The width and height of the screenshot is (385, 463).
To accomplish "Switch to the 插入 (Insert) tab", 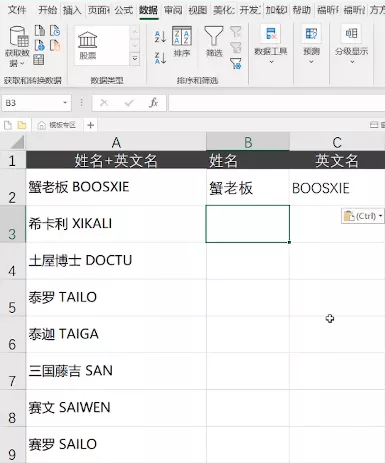I will tap(72, 10).
